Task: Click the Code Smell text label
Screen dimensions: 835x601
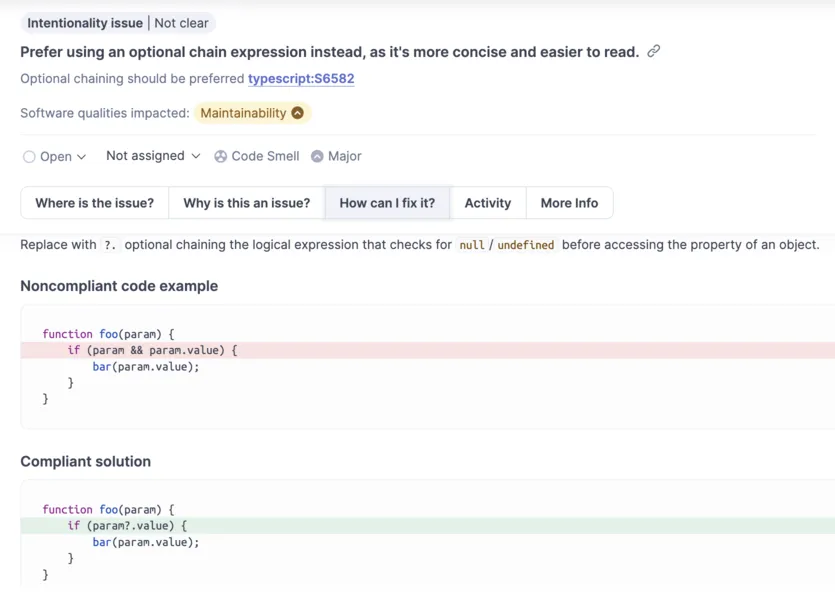Action: click(x=264, y=157)
